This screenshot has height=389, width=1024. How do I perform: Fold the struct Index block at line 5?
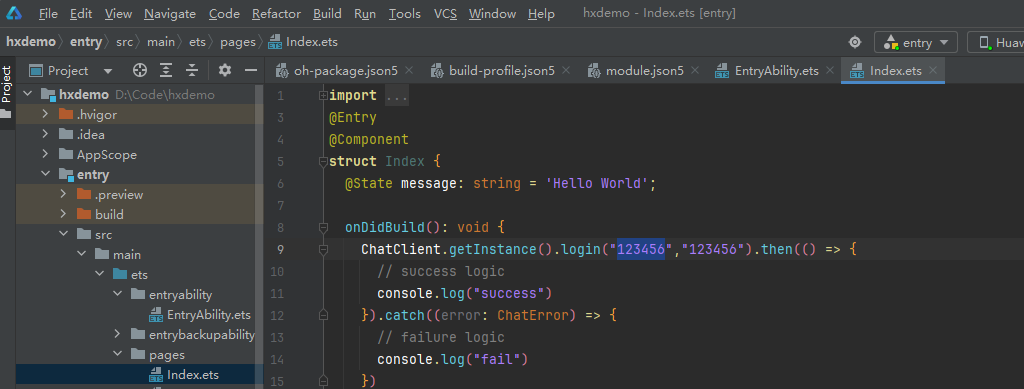[x=323, y=161]
